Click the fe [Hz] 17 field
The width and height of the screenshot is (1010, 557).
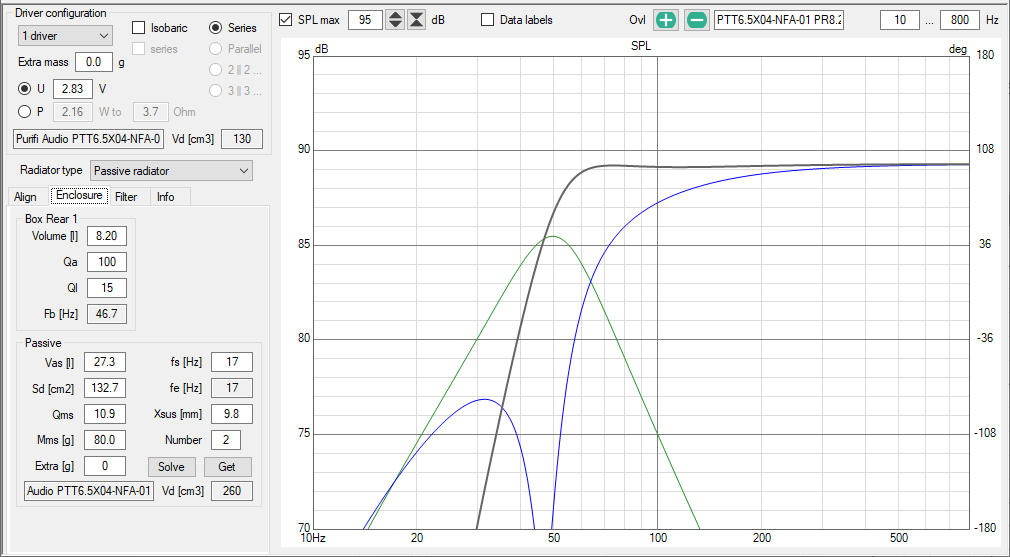point(232,388)
